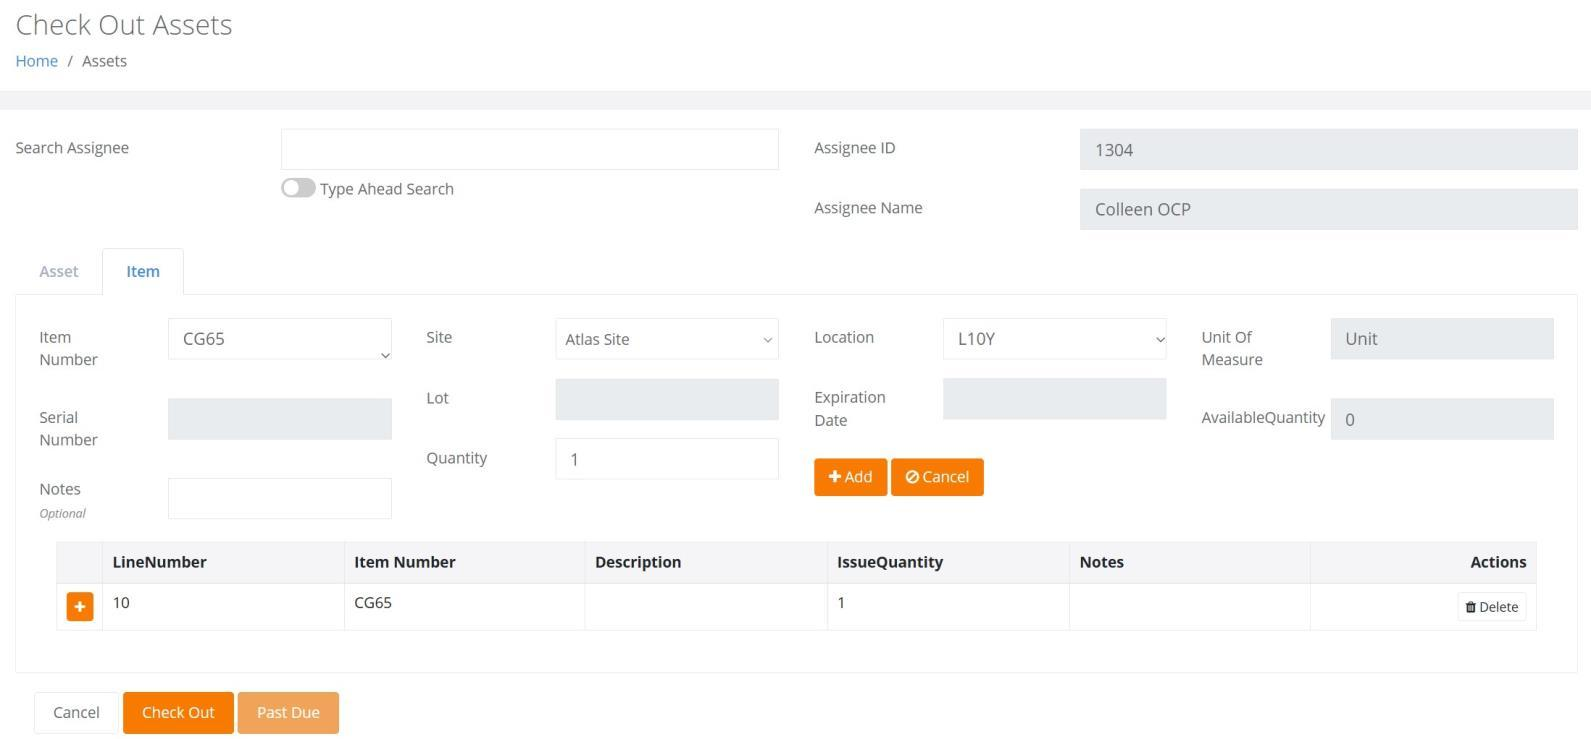The width and height of the screenshot is (1591, 739).
Task: Click the Check Out button
Action: (178, 712)
